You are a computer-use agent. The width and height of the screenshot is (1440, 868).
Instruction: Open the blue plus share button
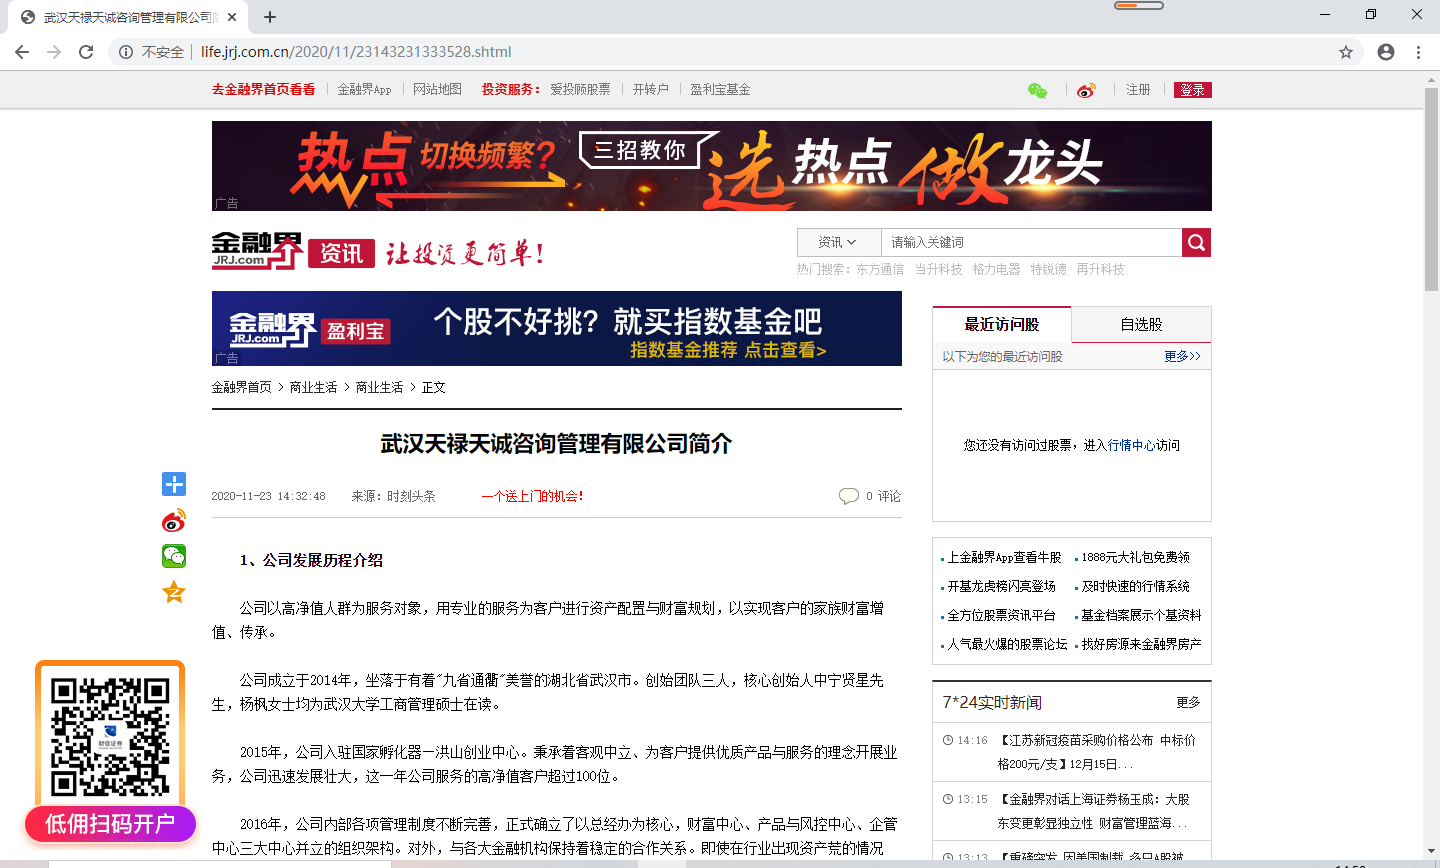coord(174,484)
